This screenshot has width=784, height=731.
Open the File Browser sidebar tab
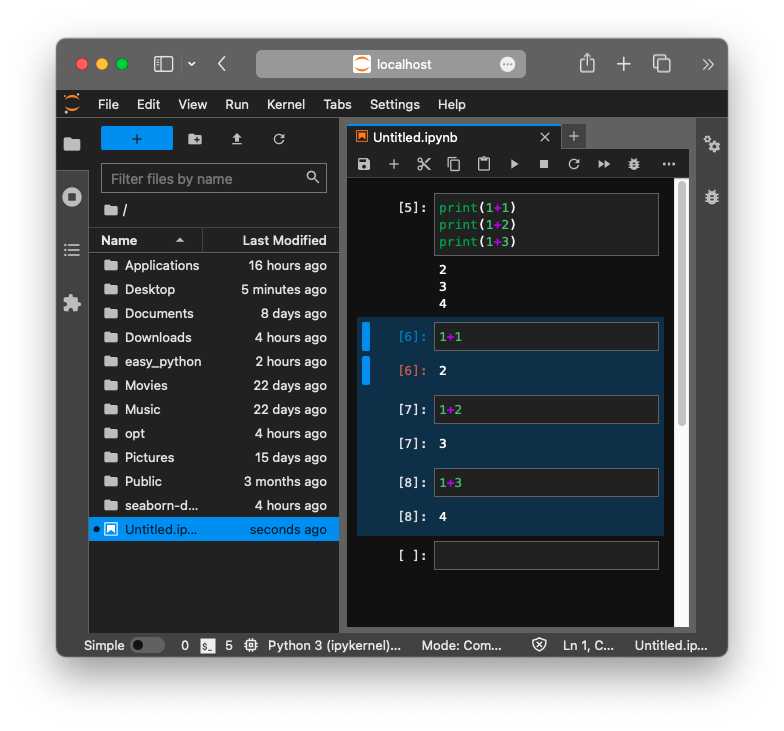[72, 144]
